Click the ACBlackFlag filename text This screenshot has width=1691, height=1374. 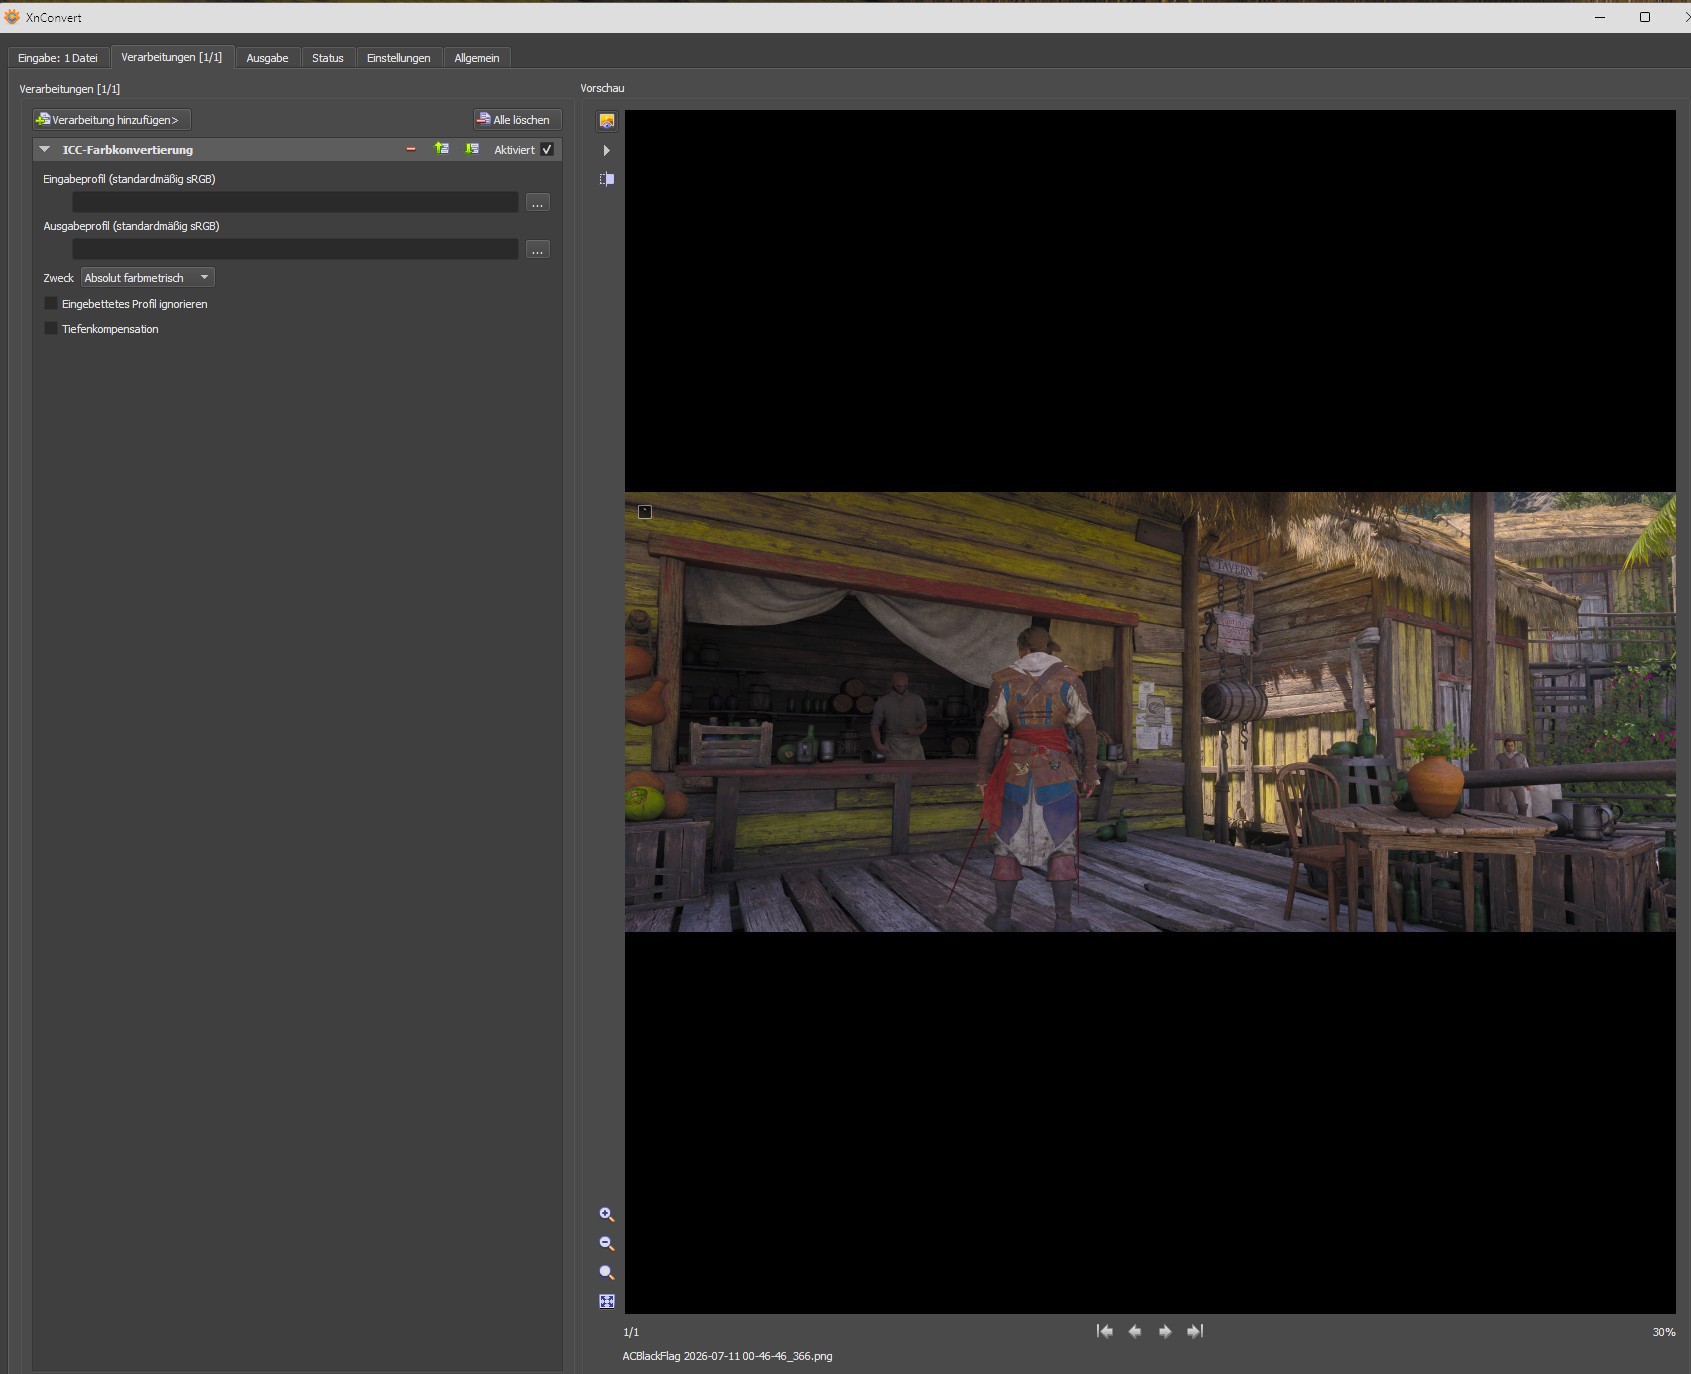click(x=727, y=1356)
